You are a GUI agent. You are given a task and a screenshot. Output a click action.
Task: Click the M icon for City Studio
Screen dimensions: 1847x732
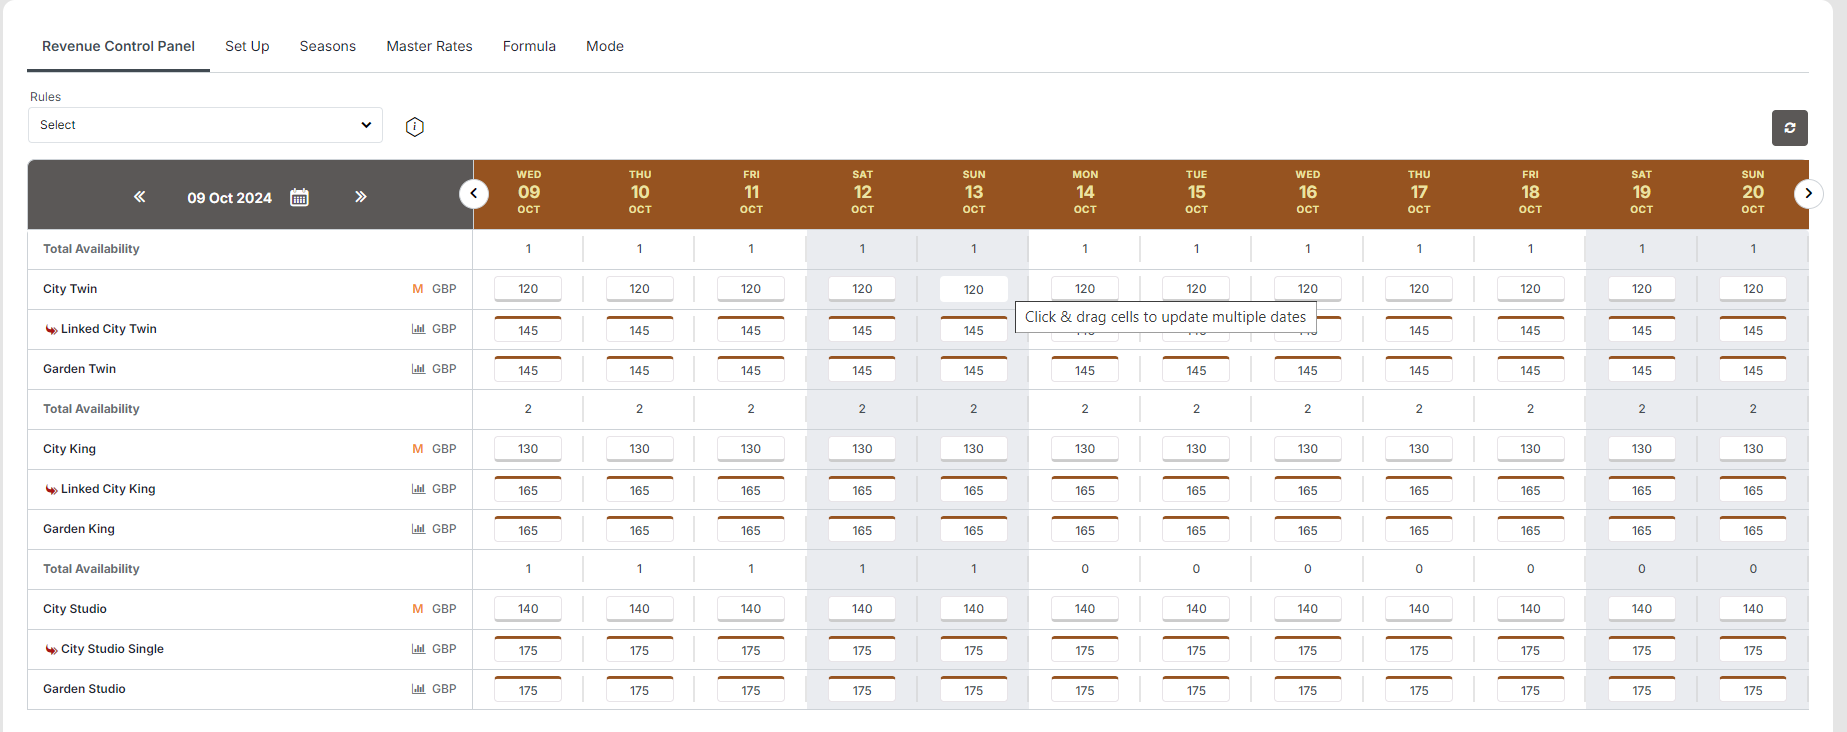pyautogui.click(x=418, y=609)
